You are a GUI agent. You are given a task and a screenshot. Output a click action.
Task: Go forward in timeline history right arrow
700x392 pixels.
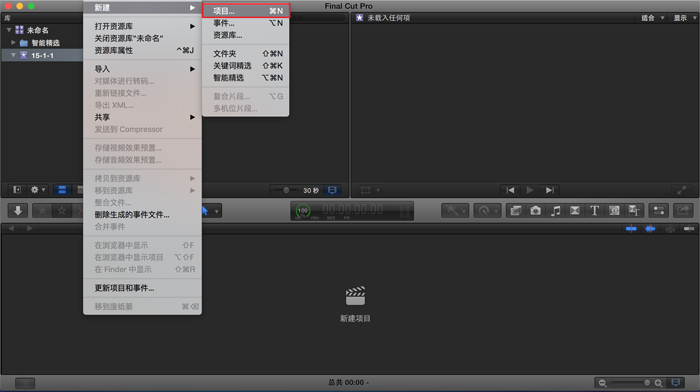[x=29, y=229]
